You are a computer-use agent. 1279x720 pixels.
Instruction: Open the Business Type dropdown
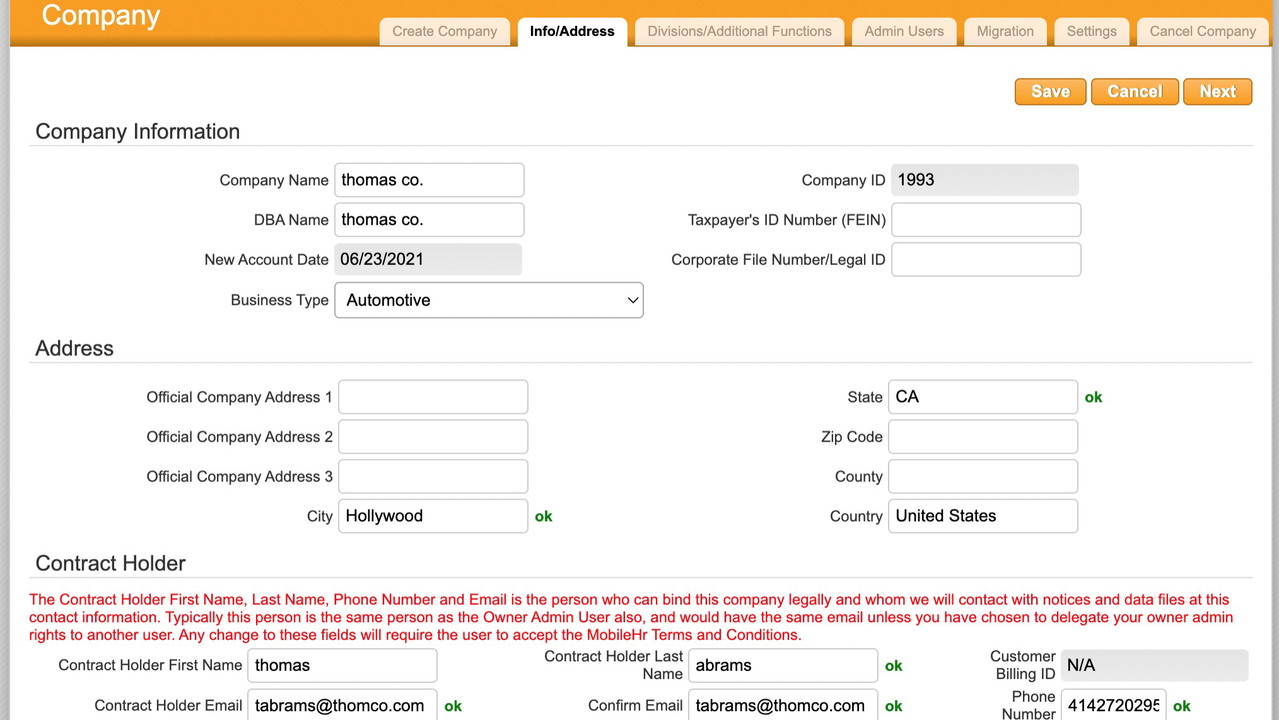click(488, 300)
